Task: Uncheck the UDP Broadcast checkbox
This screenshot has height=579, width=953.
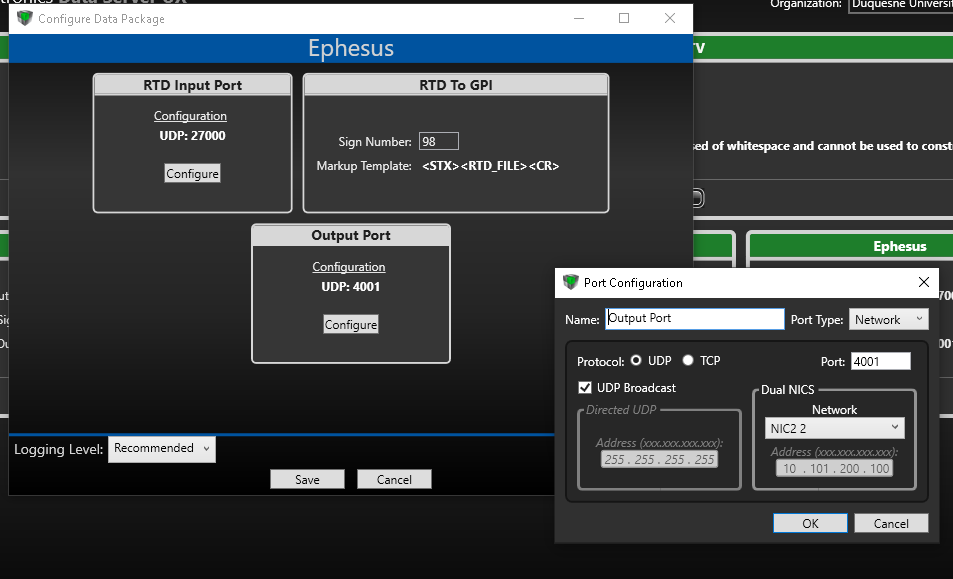Action: tap(585, 388)
